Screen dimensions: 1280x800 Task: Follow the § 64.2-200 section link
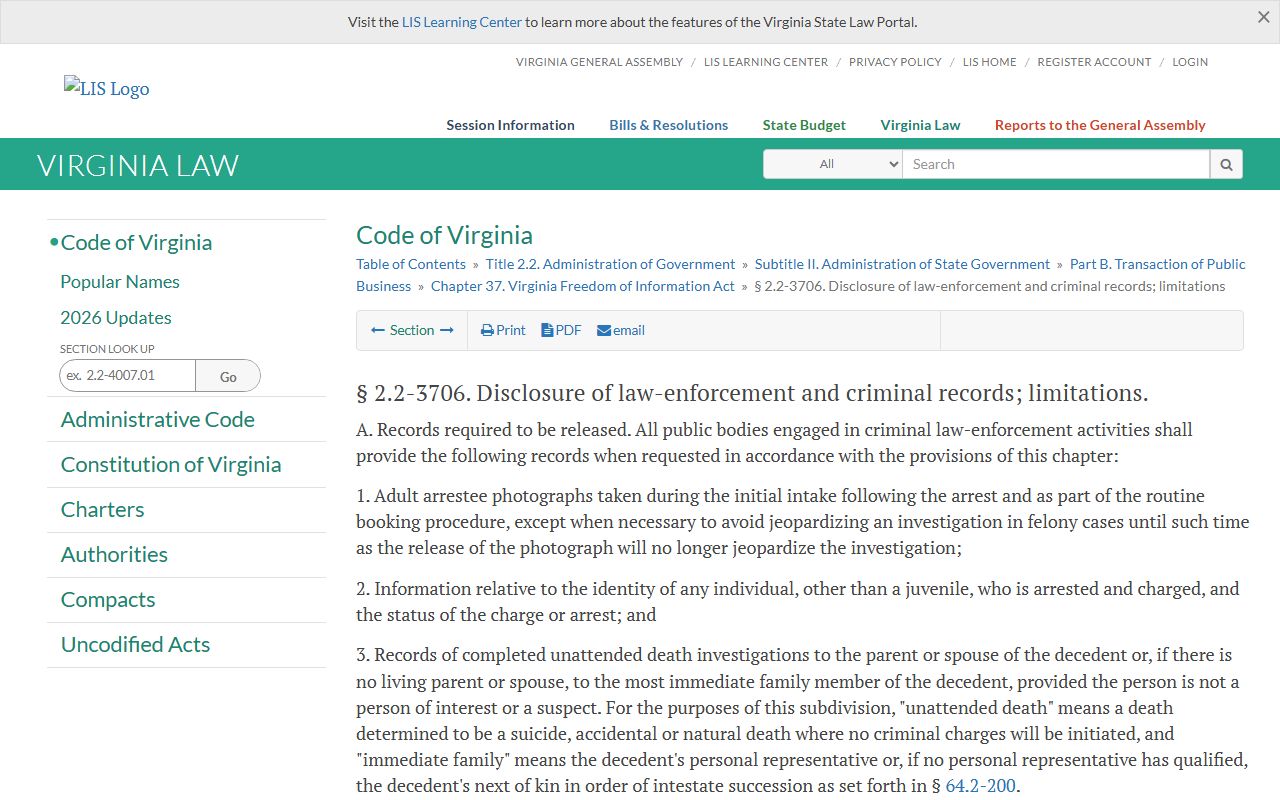(980, 786)
